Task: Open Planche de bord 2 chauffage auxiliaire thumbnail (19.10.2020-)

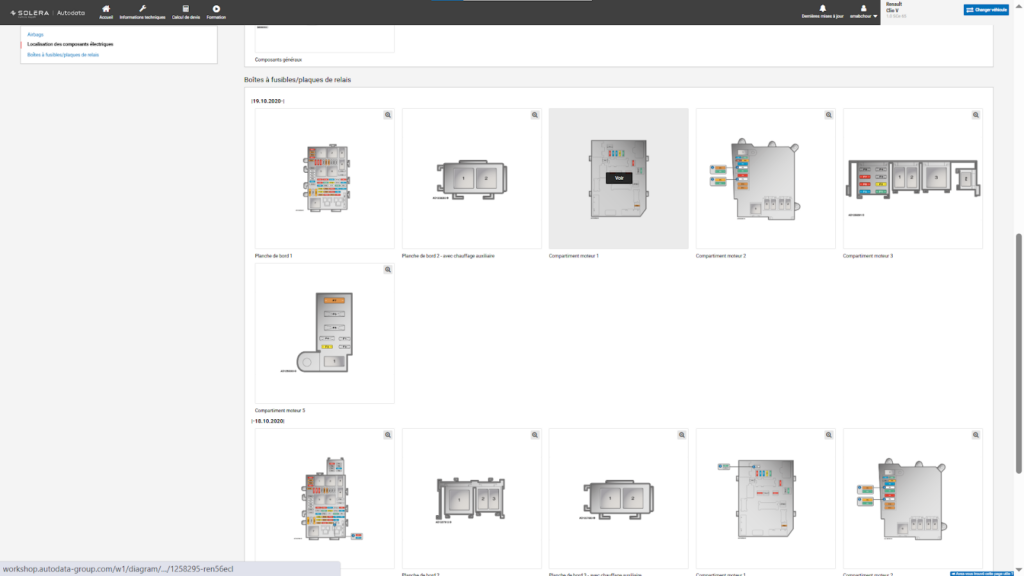Action: [472, 178]
